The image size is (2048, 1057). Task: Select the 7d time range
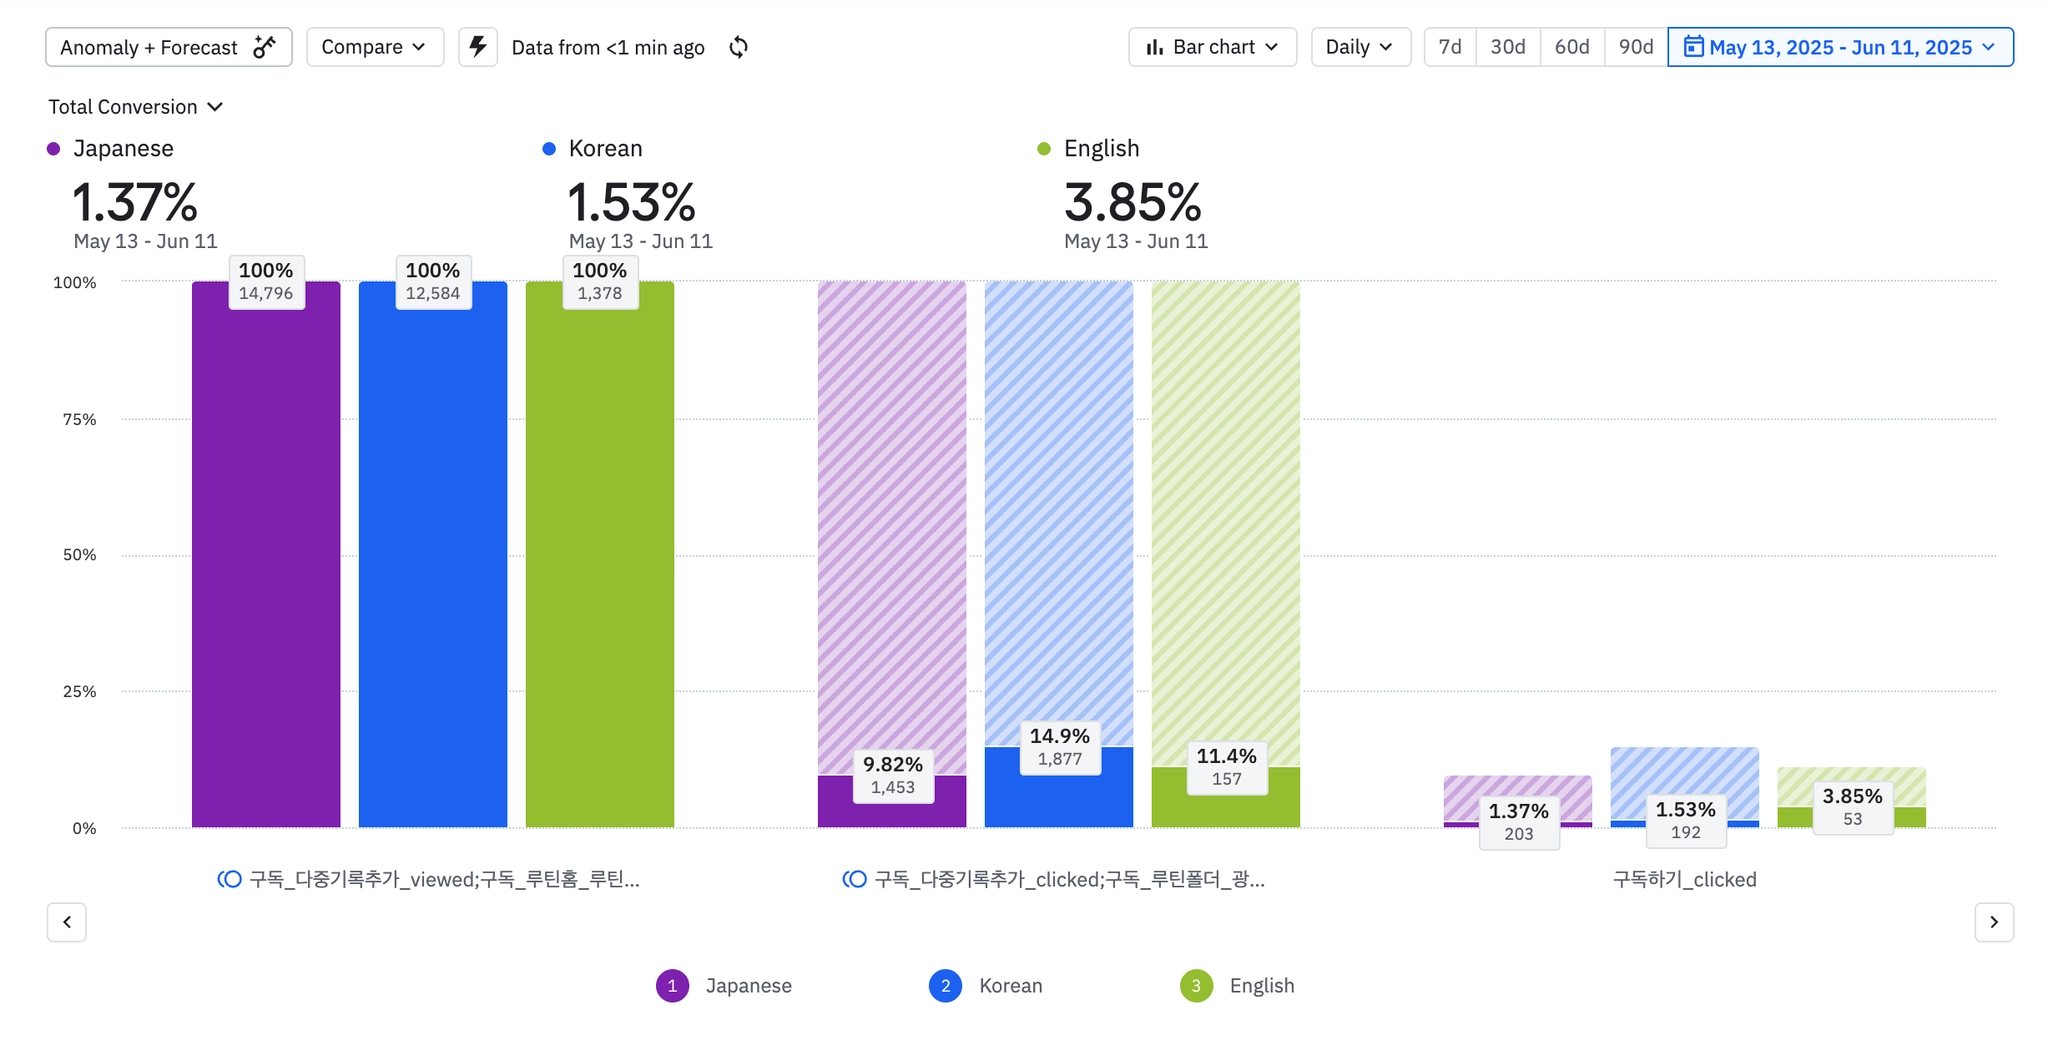tap(1450, 47)
